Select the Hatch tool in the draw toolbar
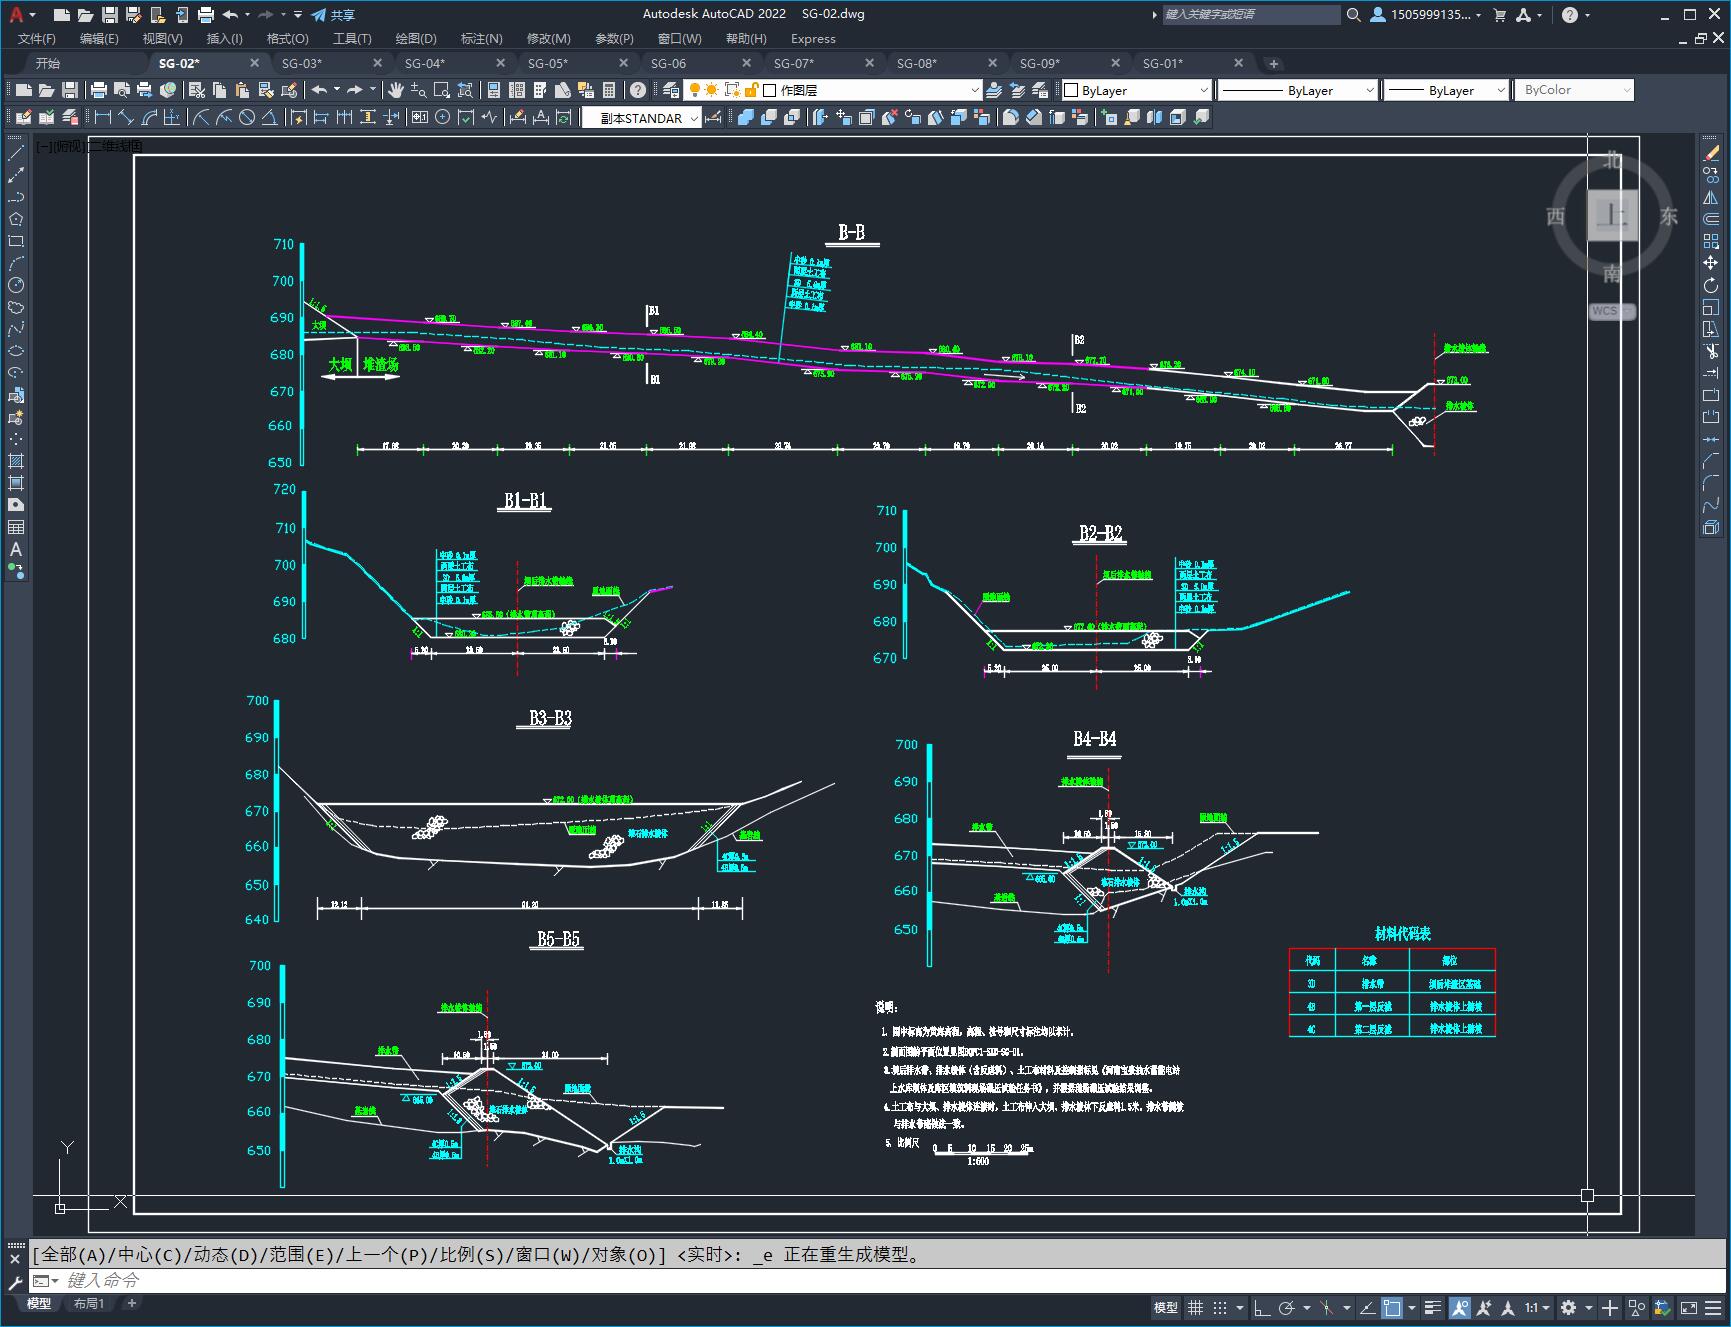1731x1327 pixels. (x=16, y=461)
